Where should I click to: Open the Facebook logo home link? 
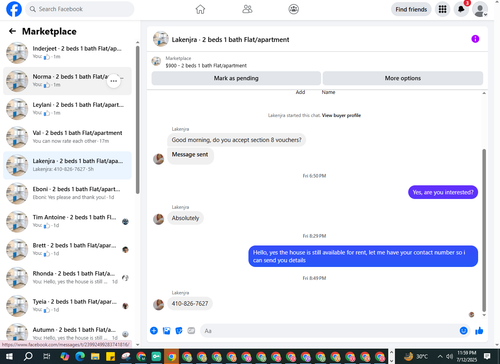point(14,9)
